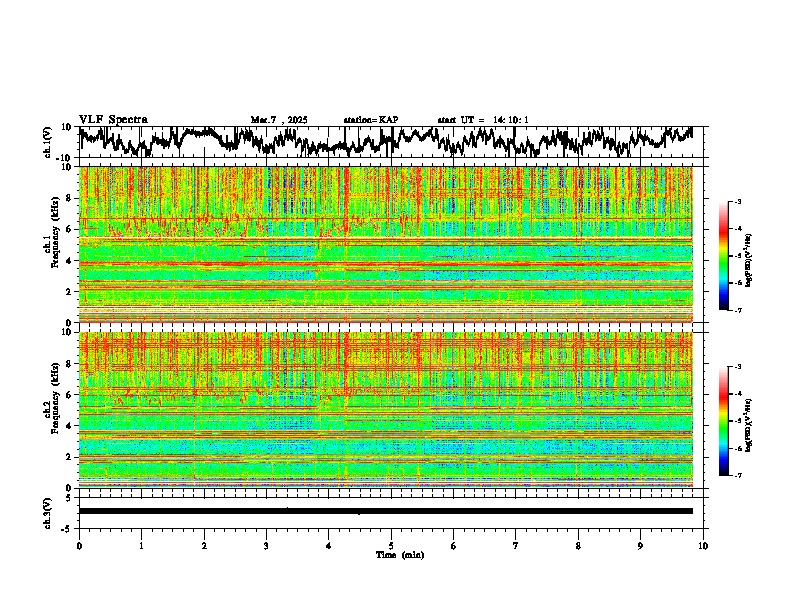The width and height of the screenshot is (792, 612).
Task: Click ch.1 color bar "log(PSD)(V²/Hz)" label
Action: 748,261
